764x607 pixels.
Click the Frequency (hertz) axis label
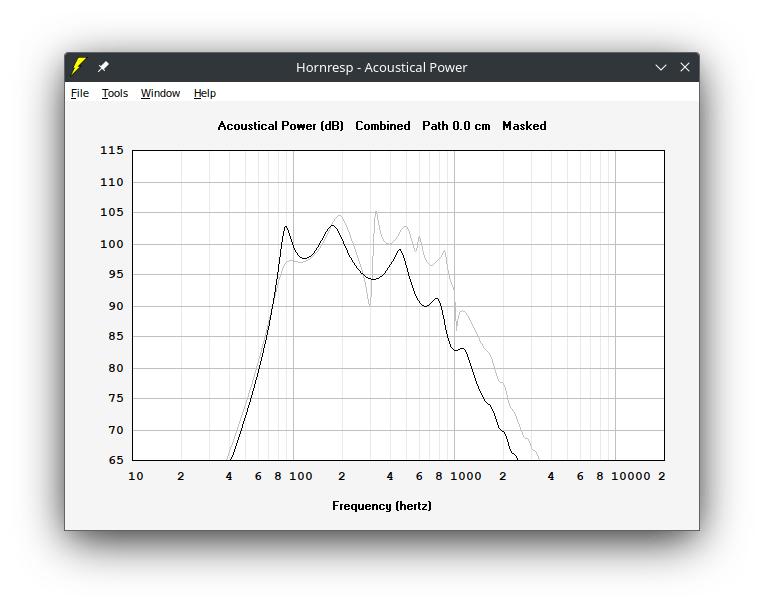[382, 506]
